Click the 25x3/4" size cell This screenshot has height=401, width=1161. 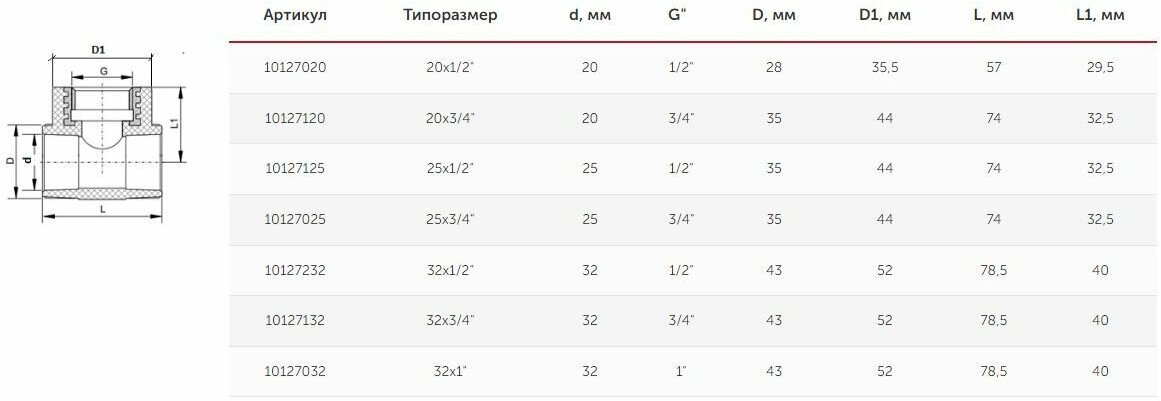tap(450, 220)
